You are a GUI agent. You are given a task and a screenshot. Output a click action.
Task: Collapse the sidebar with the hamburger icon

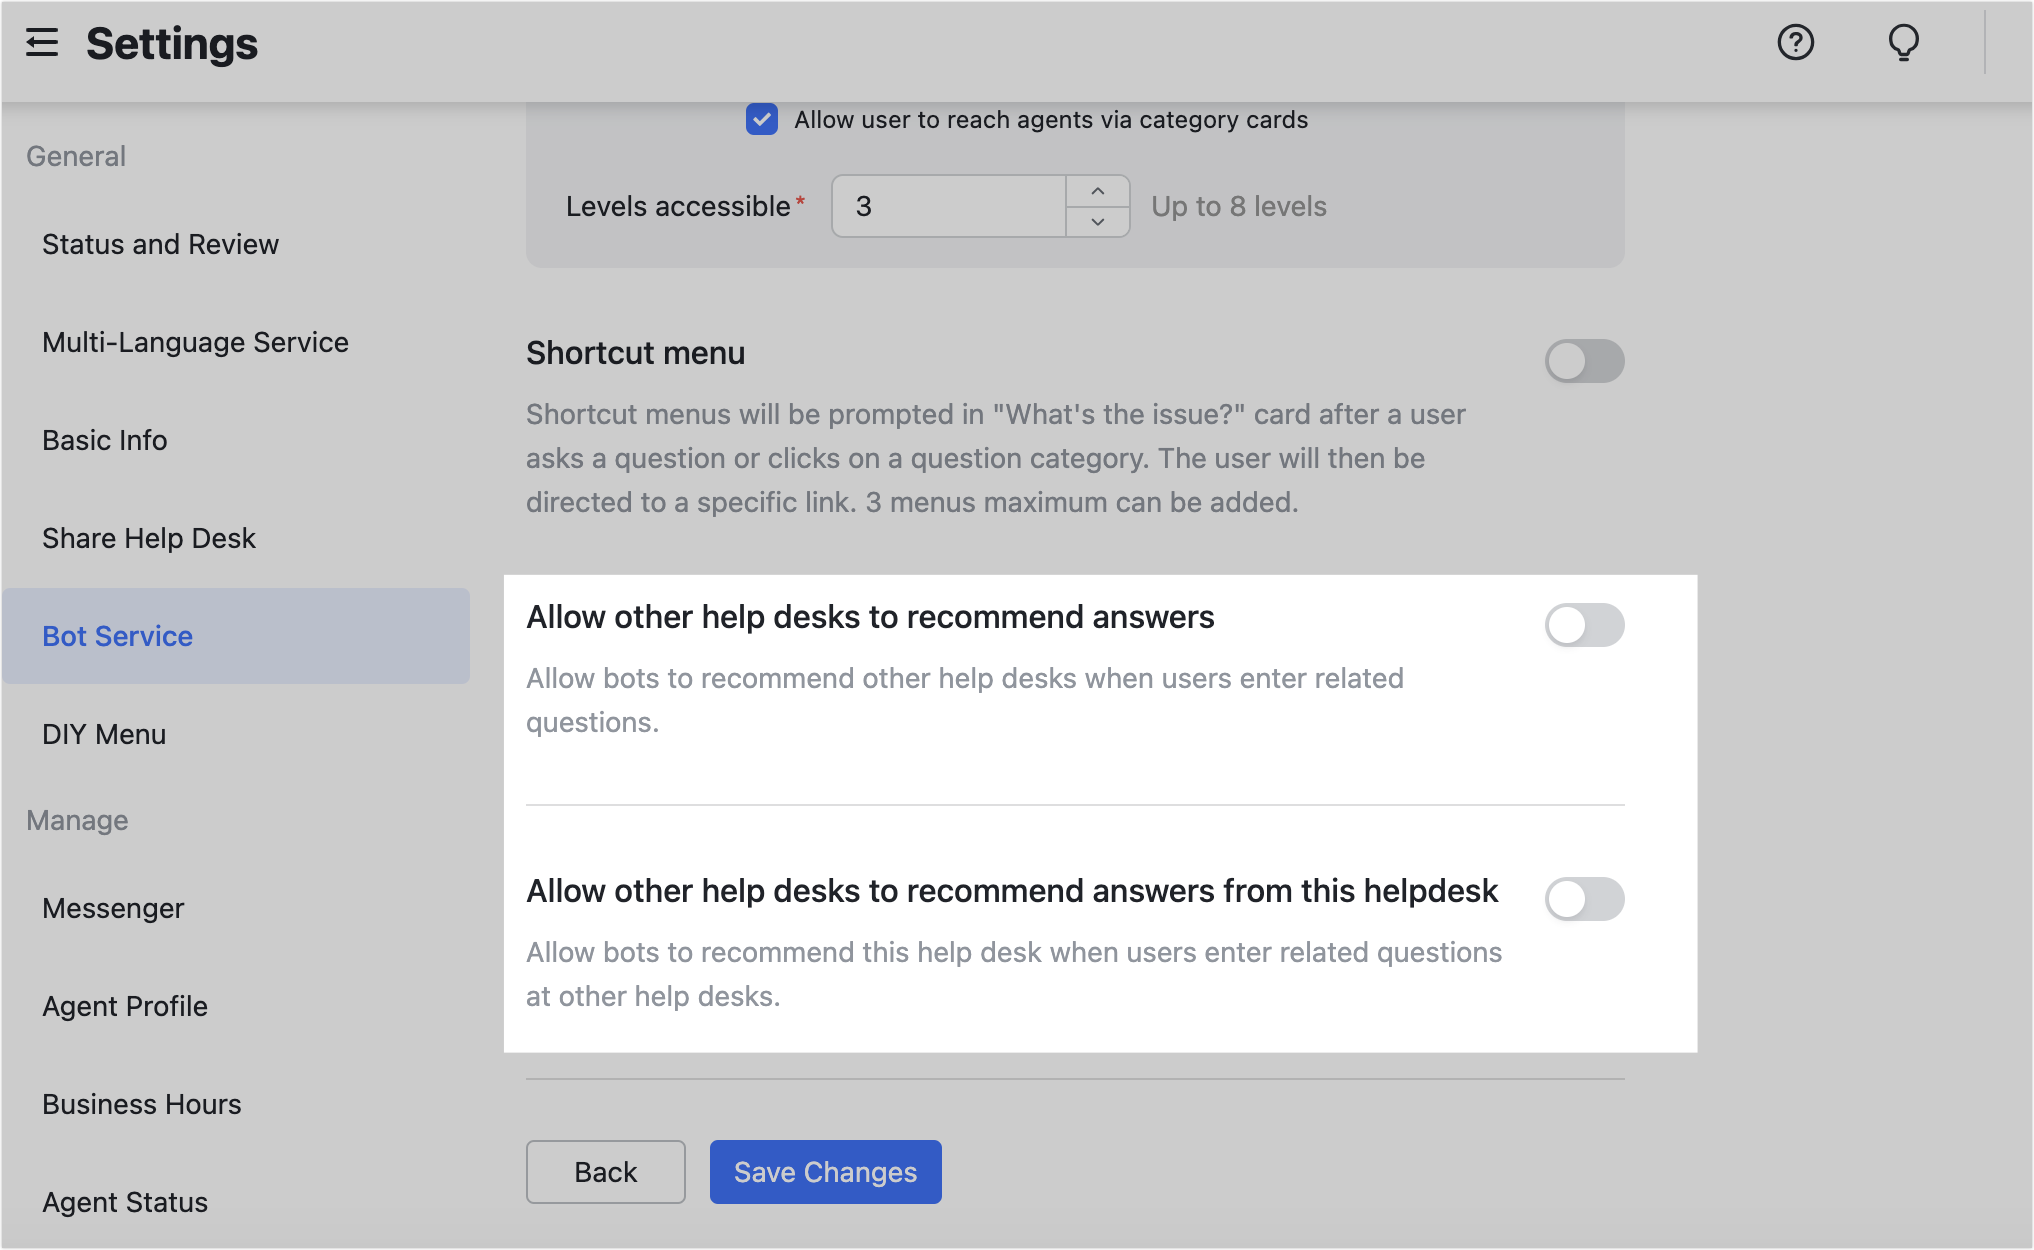point(42,43)
